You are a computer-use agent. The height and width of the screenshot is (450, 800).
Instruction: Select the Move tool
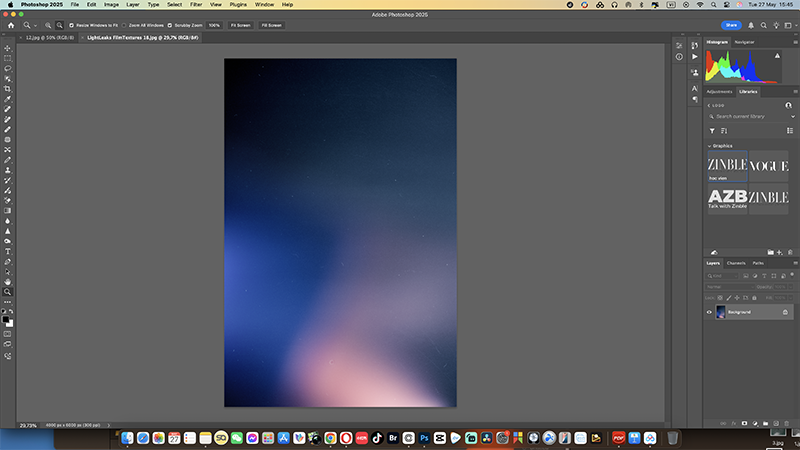(x=7, y=48)
